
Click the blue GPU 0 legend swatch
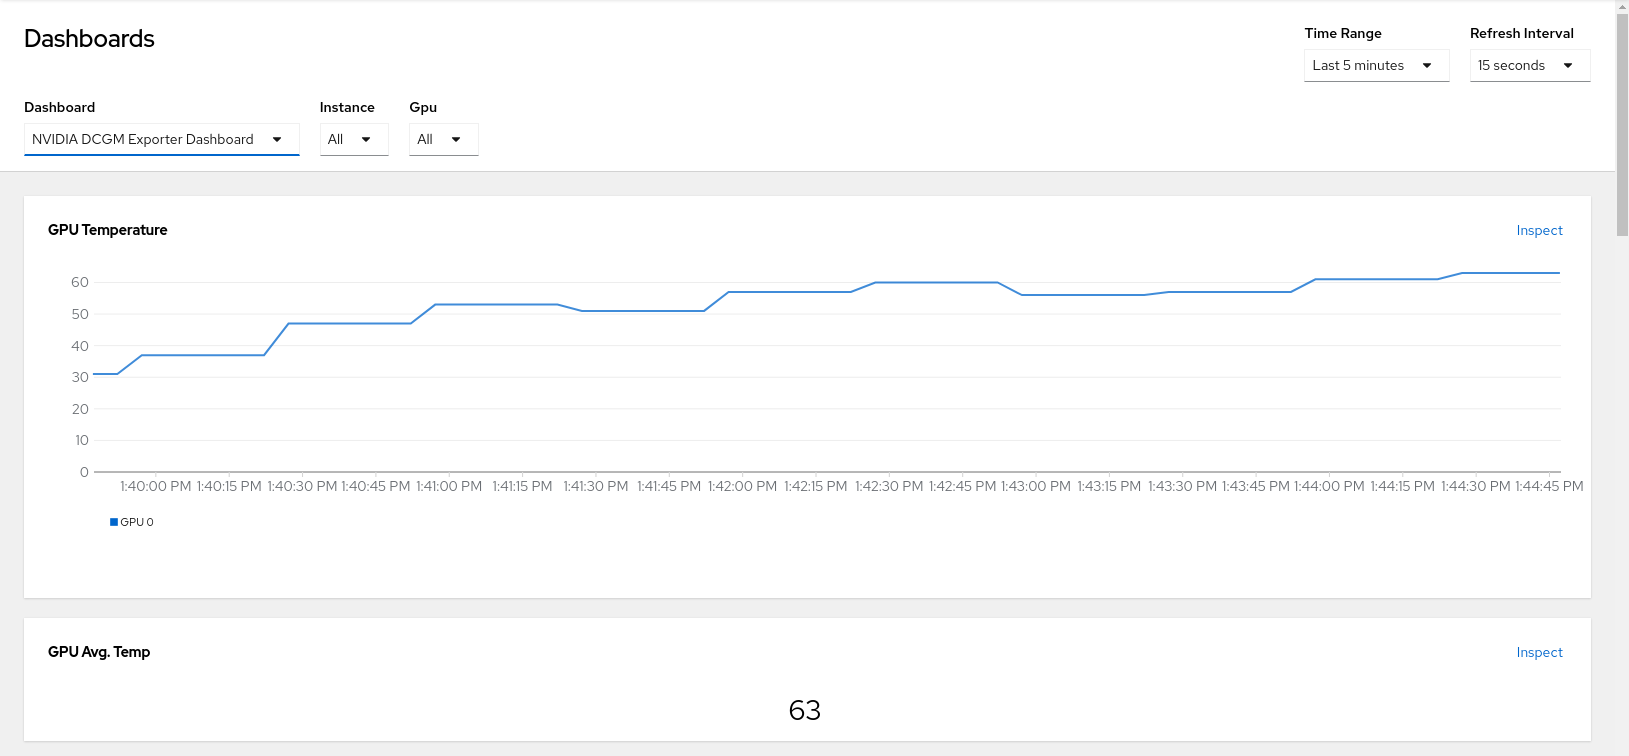click(113, 521)
